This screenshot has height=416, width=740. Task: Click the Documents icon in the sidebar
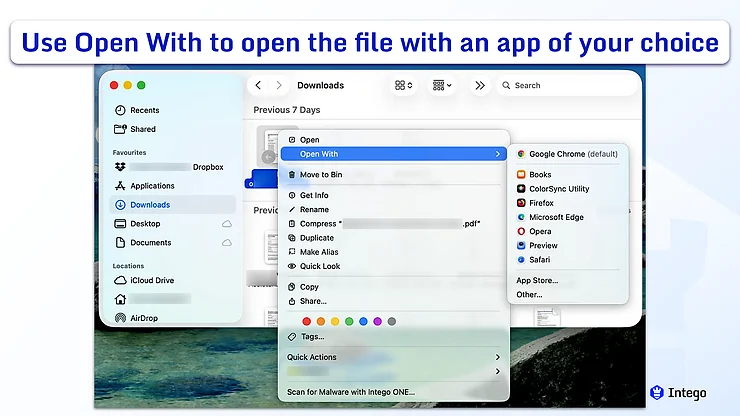120,242
